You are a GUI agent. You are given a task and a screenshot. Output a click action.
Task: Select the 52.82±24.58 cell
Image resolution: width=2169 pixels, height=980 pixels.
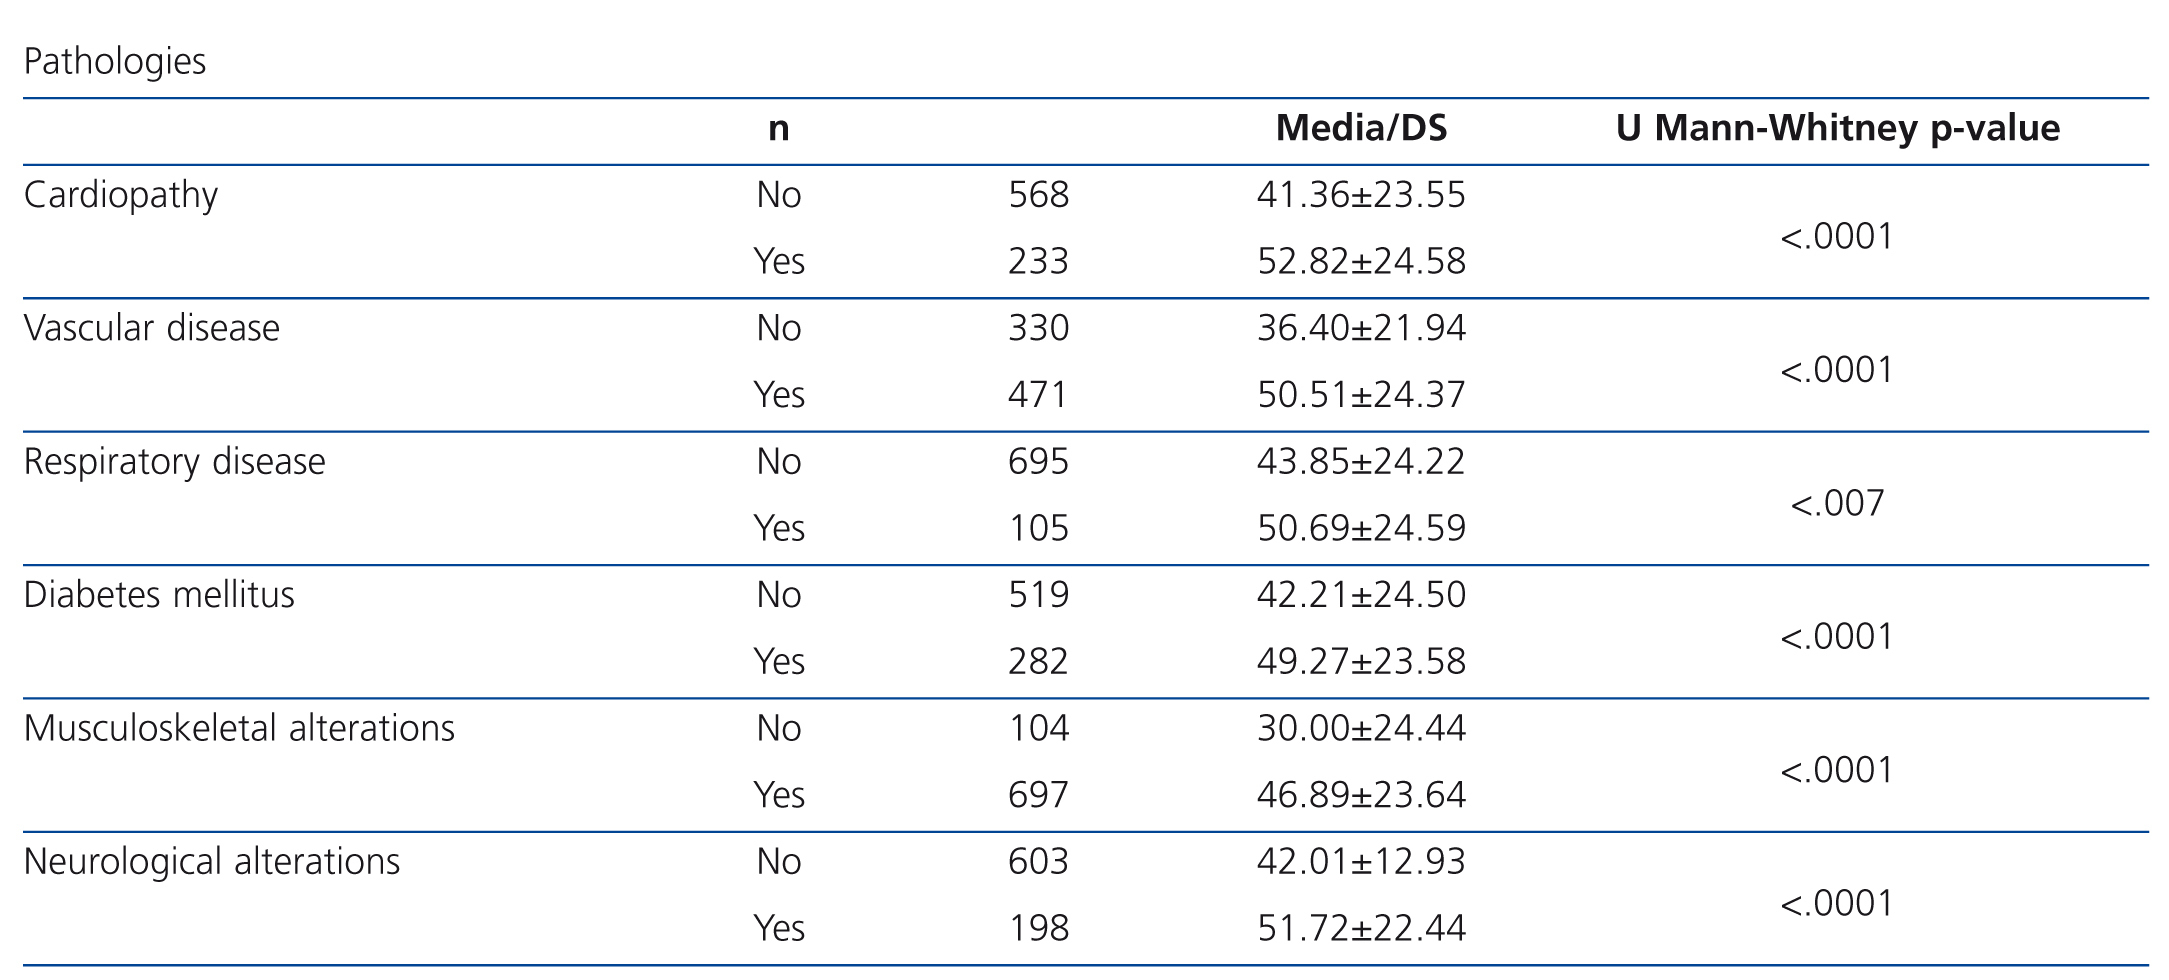(x=1361, y=261)
